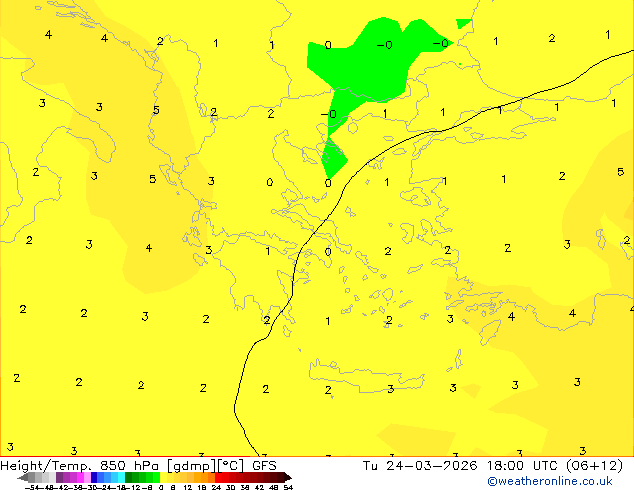
Task: Pick the purple swatch in temperature legend
Action: pyautogui.click(x=64, y=477)
